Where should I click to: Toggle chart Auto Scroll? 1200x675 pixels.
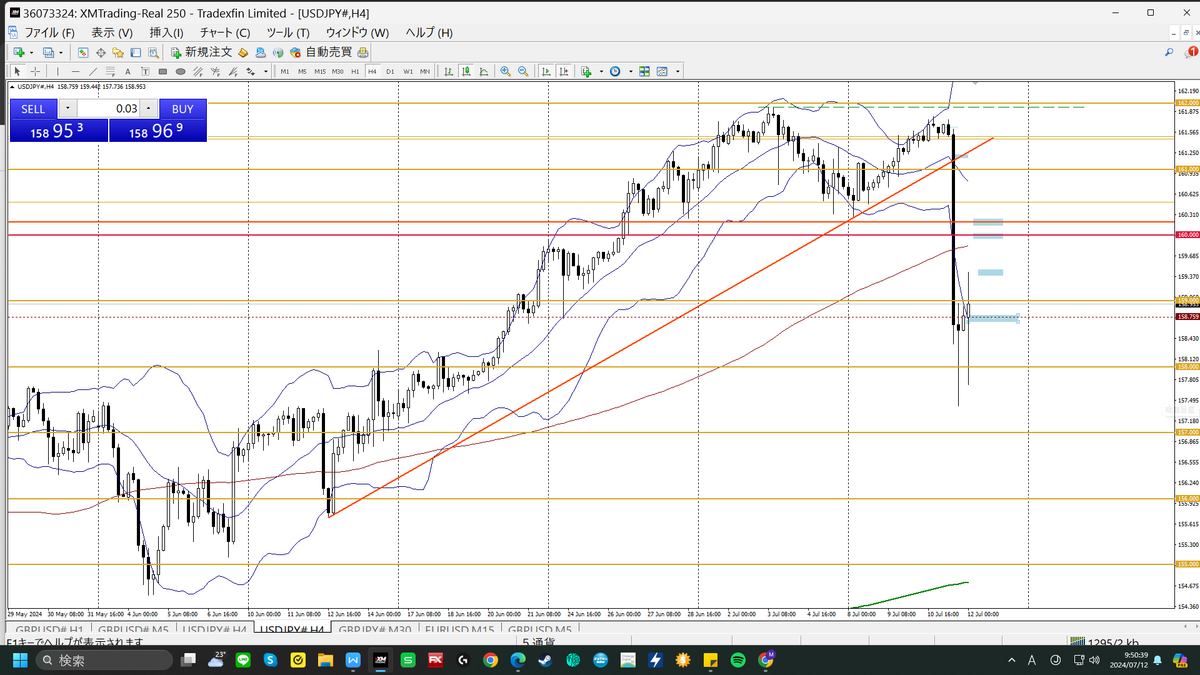pyautogui.click(x=545, y=71)
